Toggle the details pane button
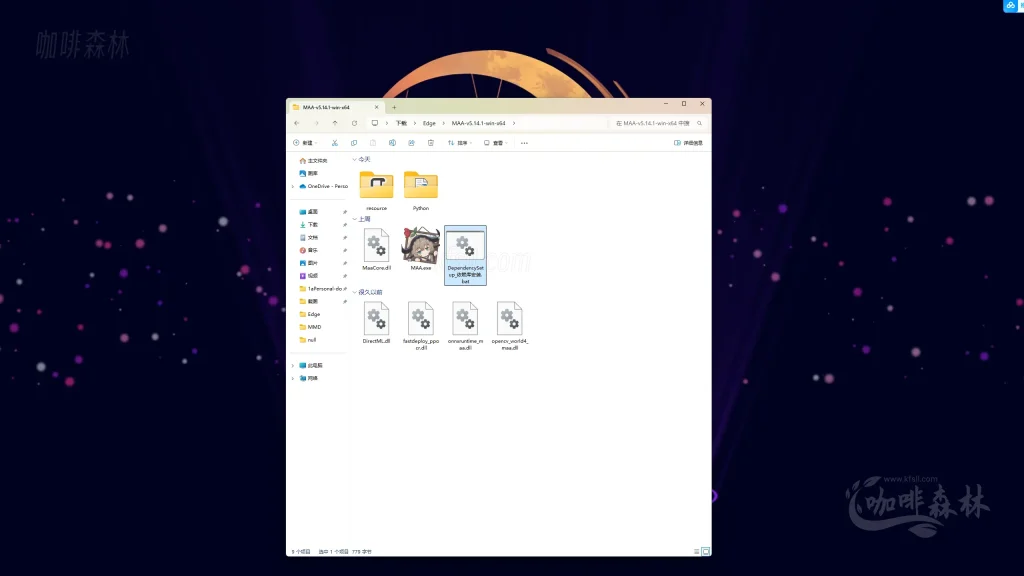The image size is (1024, 576). pos(688,143)
